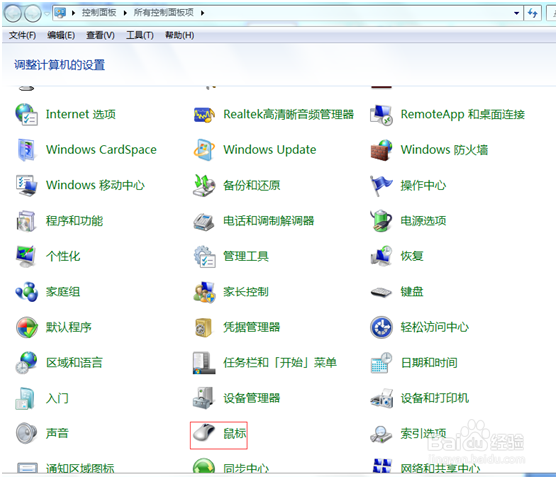Click the 恢复 icon
The height and width of the screenshot is (479, 558).
pos(381,256)
